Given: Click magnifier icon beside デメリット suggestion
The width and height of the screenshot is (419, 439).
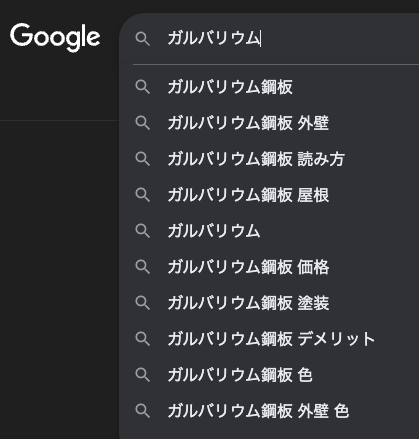Looking at the screenshot, I should 143,339.
